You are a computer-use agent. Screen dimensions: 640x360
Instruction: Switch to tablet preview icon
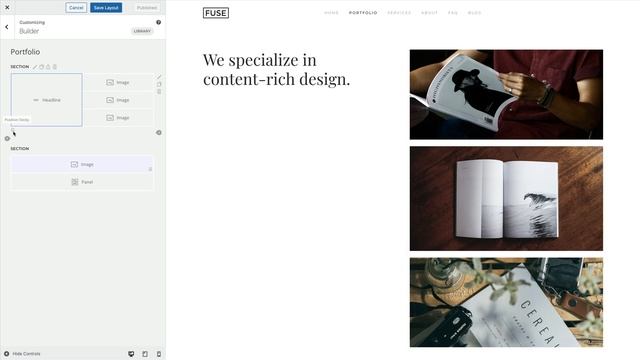click(x=145, y=354)
